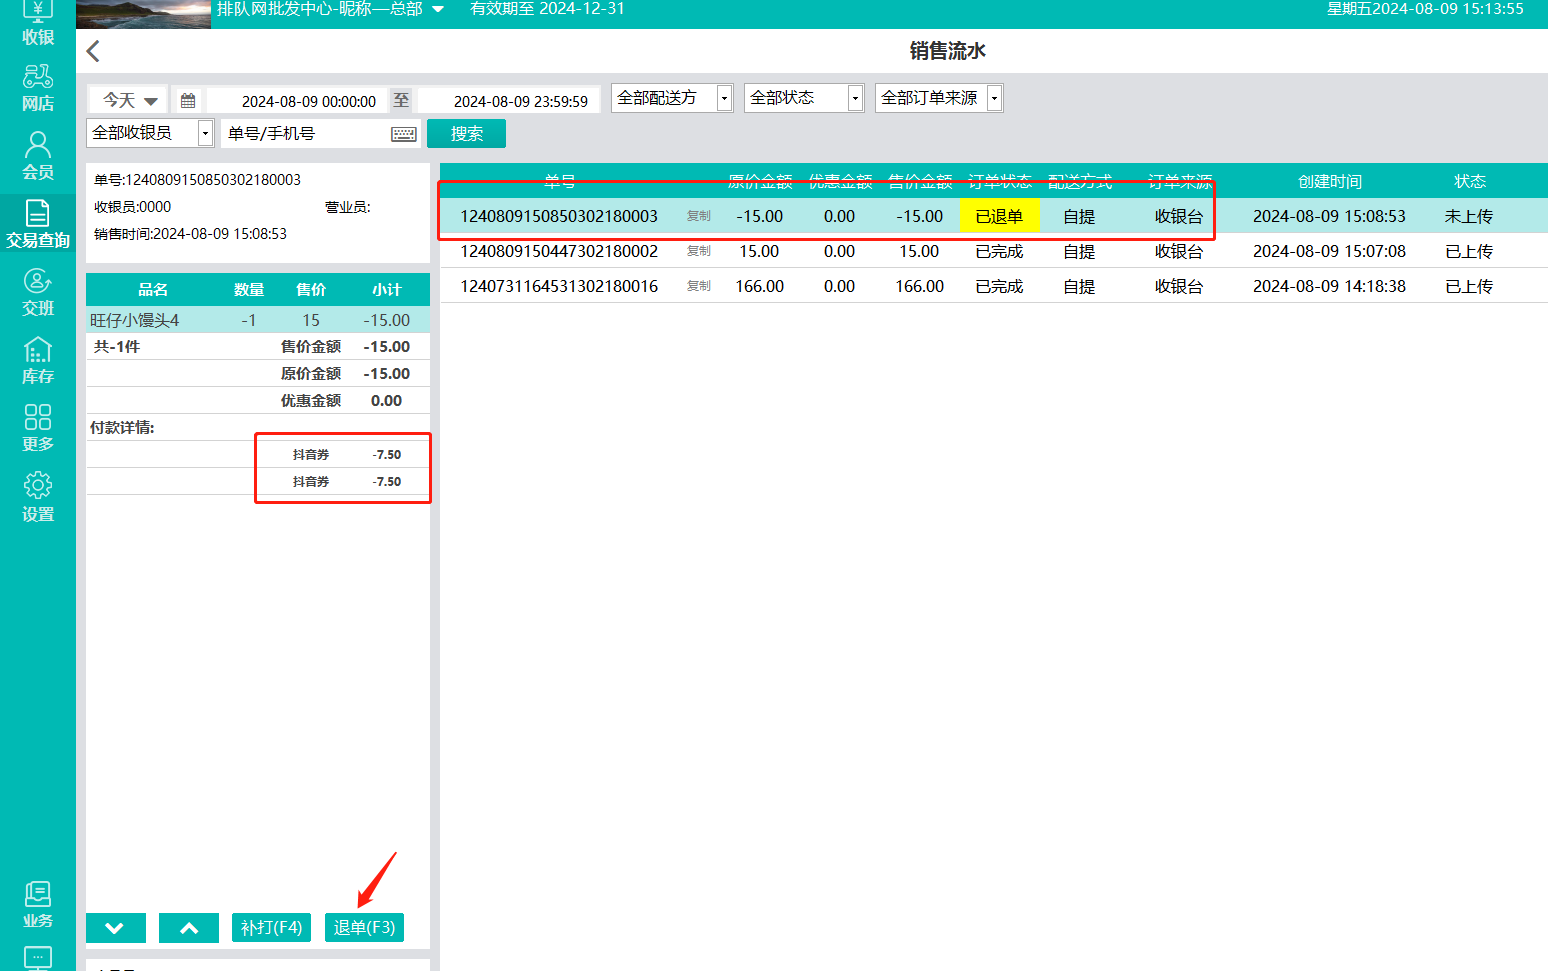Click the calendar date picker icon

click(188, 101)
